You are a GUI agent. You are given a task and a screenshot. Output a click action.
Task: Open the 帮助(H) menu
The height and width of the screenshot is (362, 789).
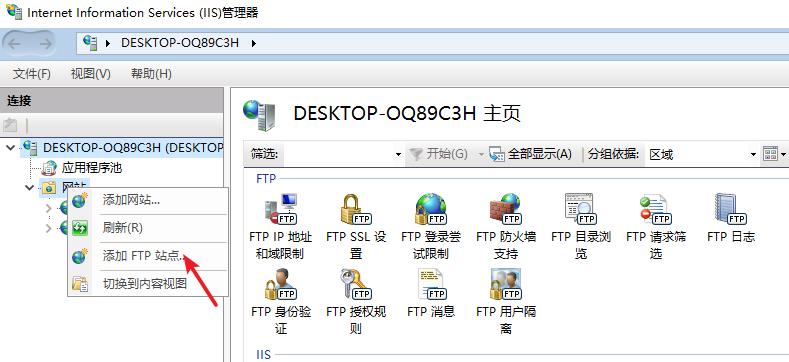click(151, 74)
